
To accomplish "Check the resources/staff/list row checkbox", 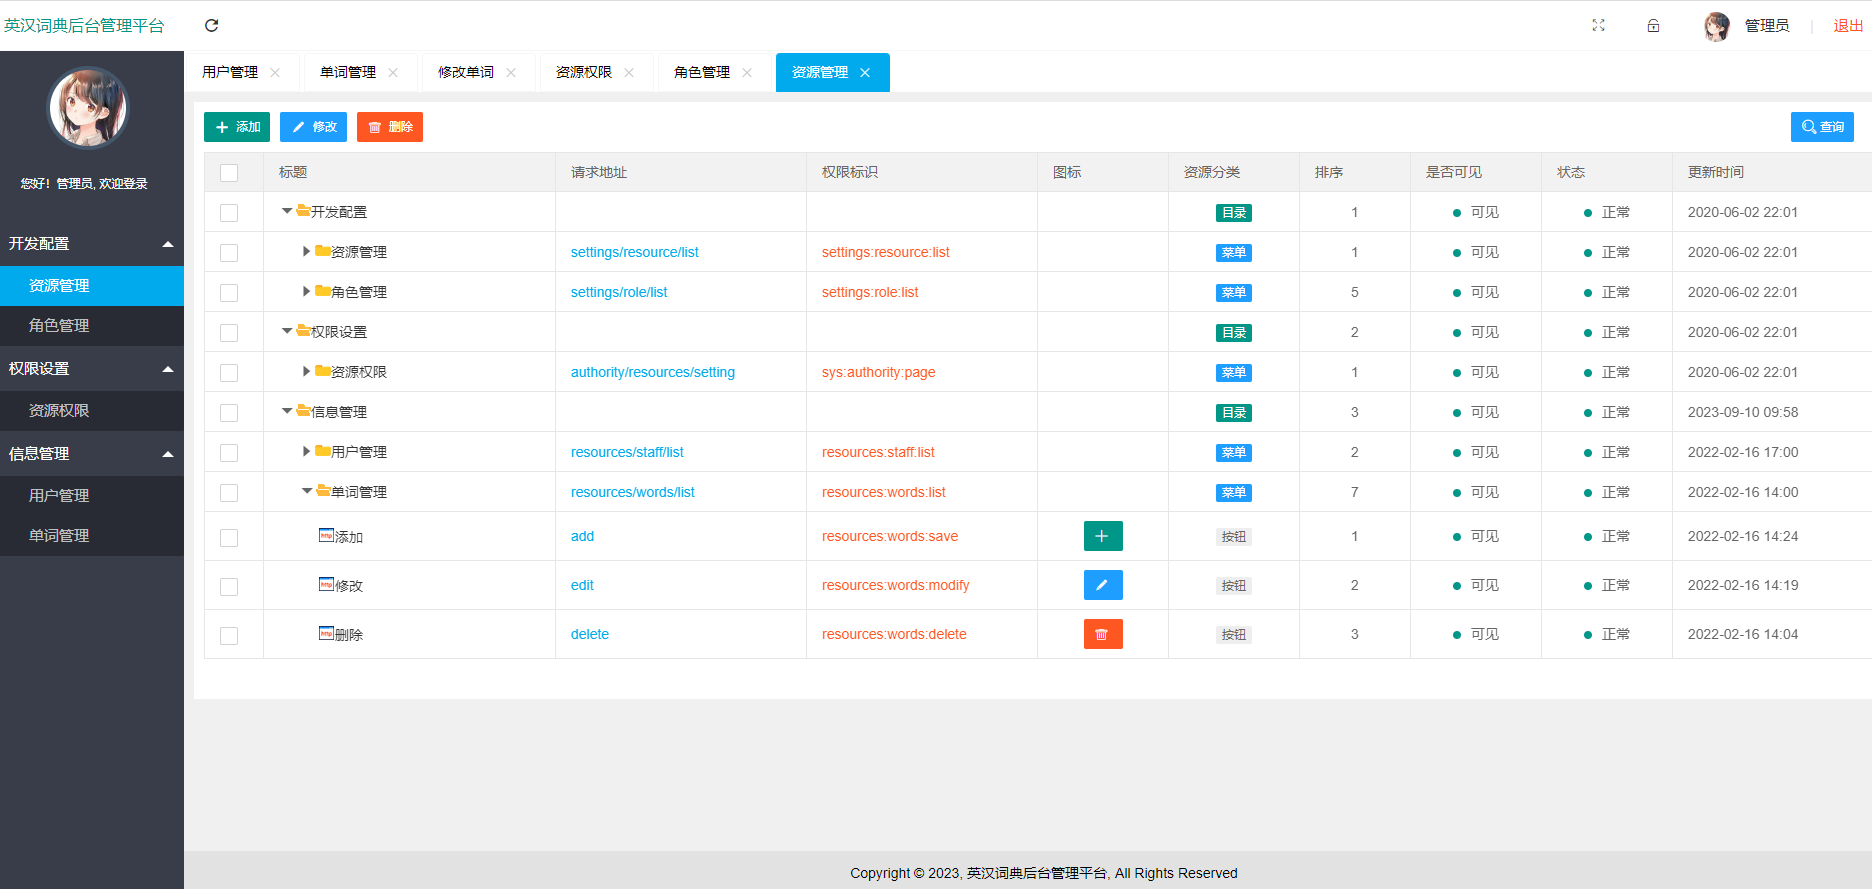I will coord(229,453).
